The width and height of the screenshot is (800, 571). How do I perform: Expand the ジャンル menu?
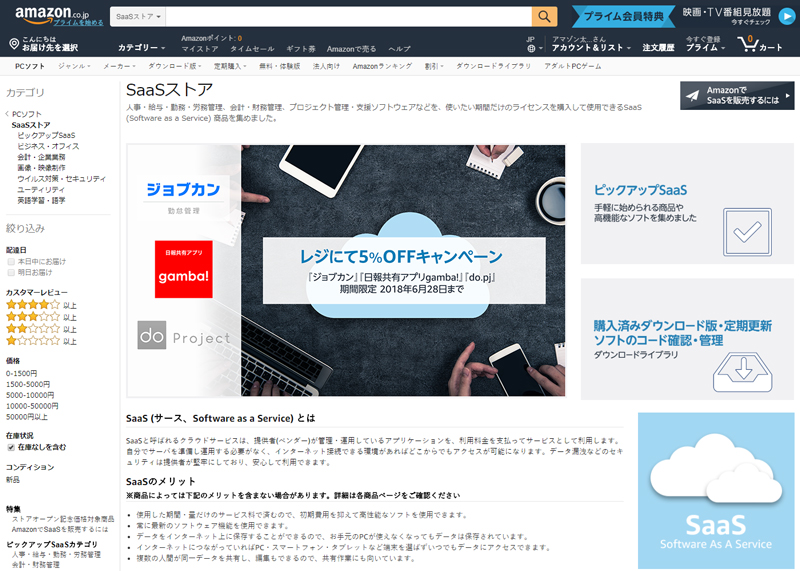(74, 66)
